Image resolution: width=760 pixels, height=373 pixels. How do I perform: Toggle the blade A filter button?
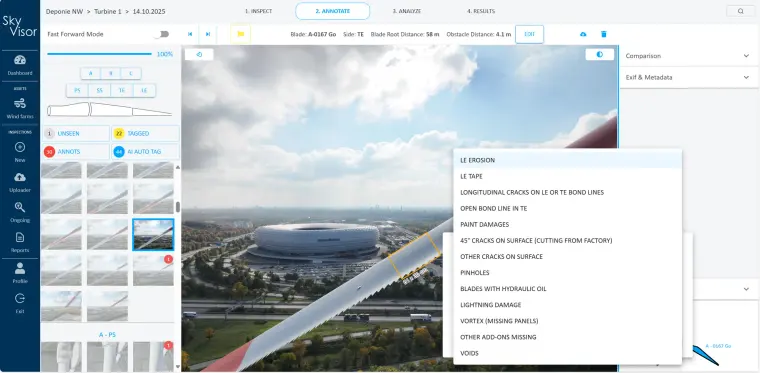[x=90, y=74]
